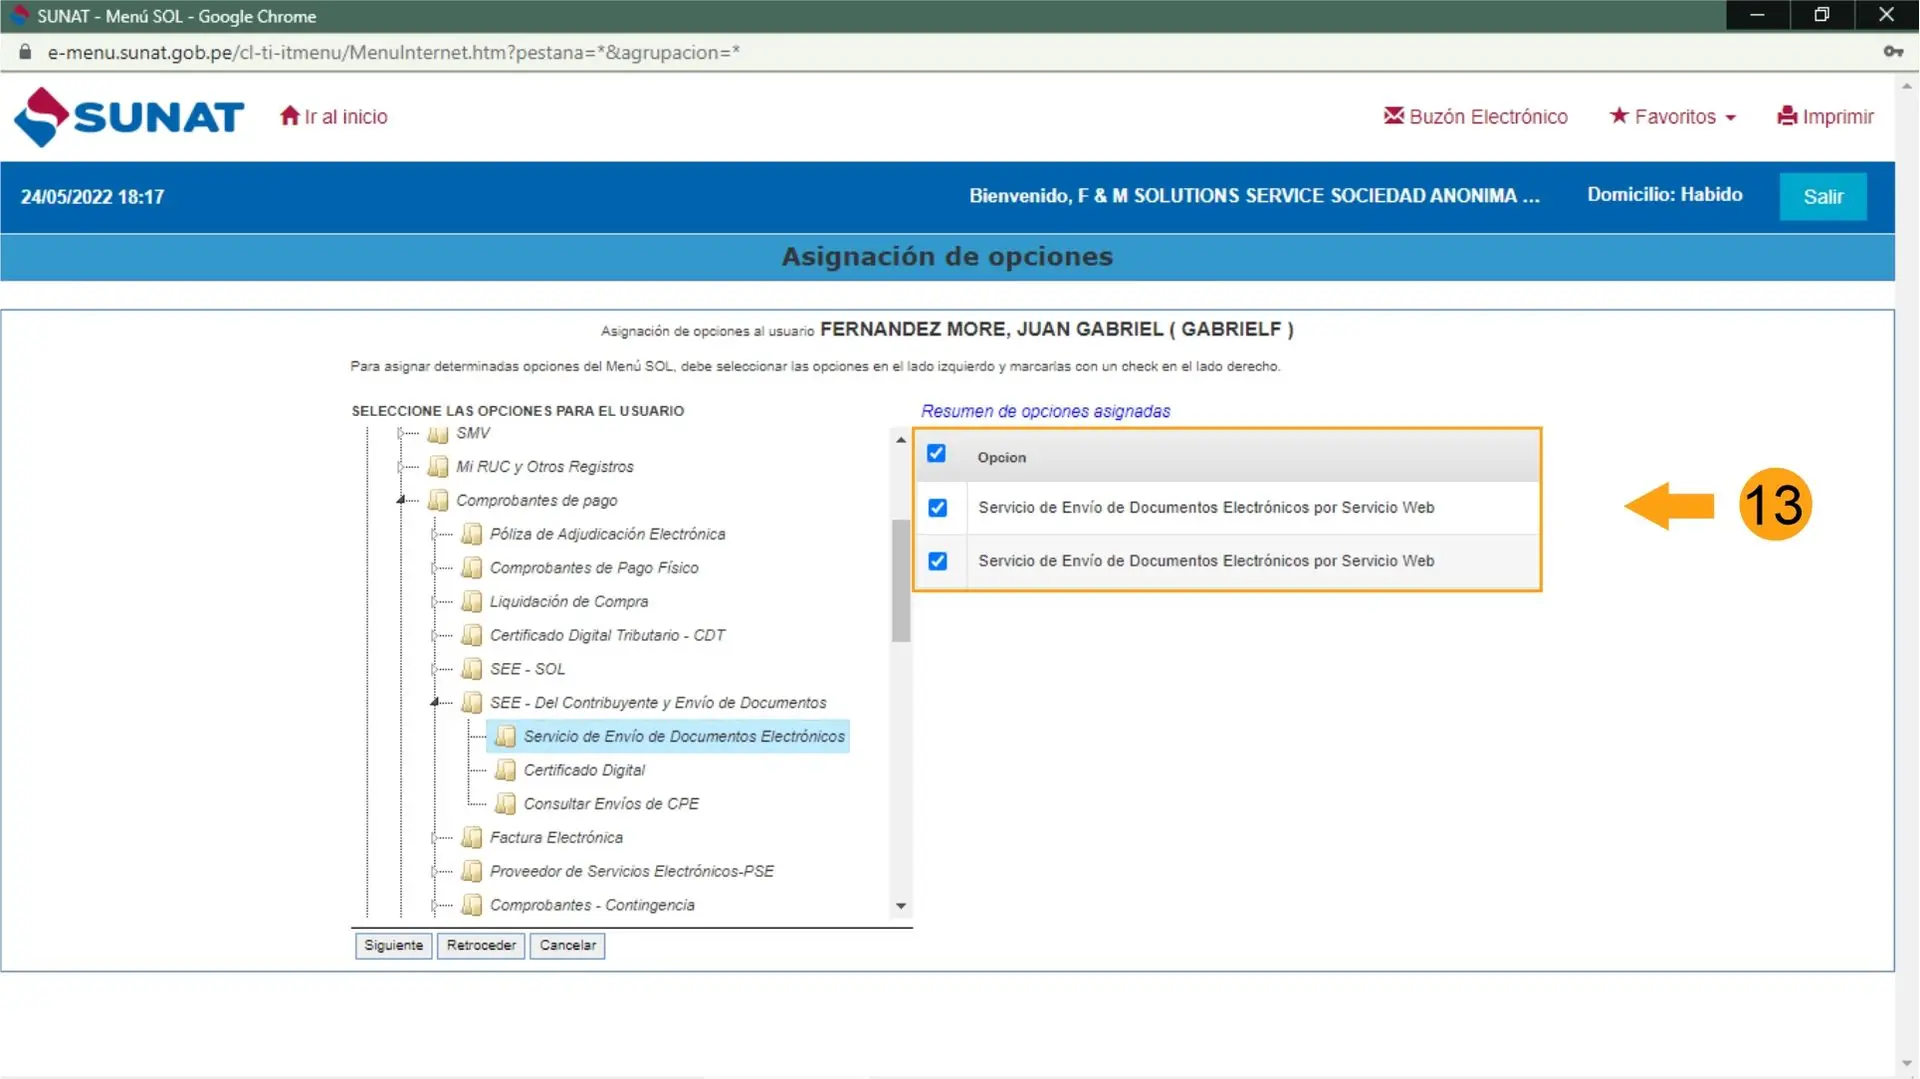The image size is (1920, 1079).
Task: Click the Certificado Digital folder icon
Action: [506, 770]
